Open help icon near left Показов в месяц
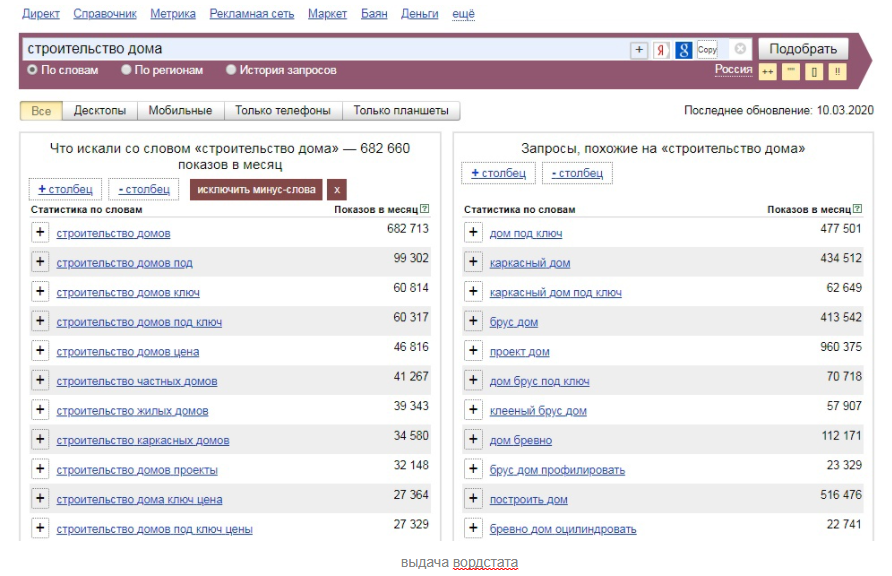Screen dimensions: 892x576 click(424, 209)
